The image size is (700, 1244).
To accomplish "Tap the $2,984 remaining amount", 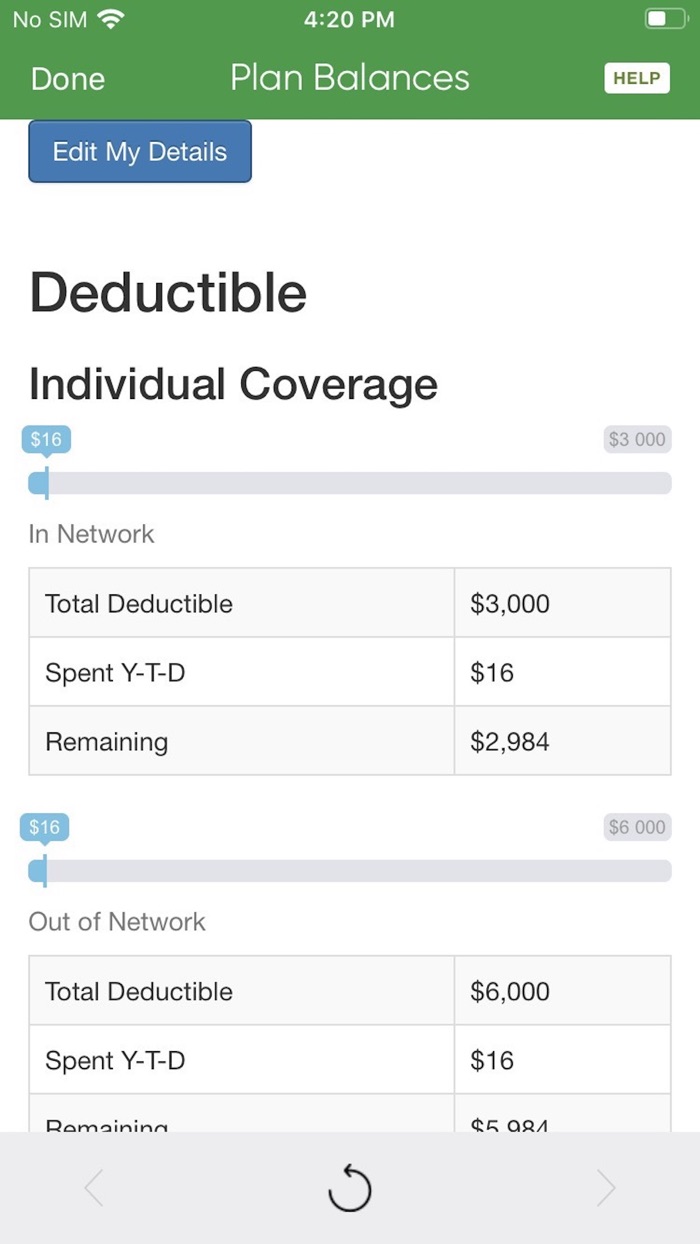I will [x=510, y=742].
